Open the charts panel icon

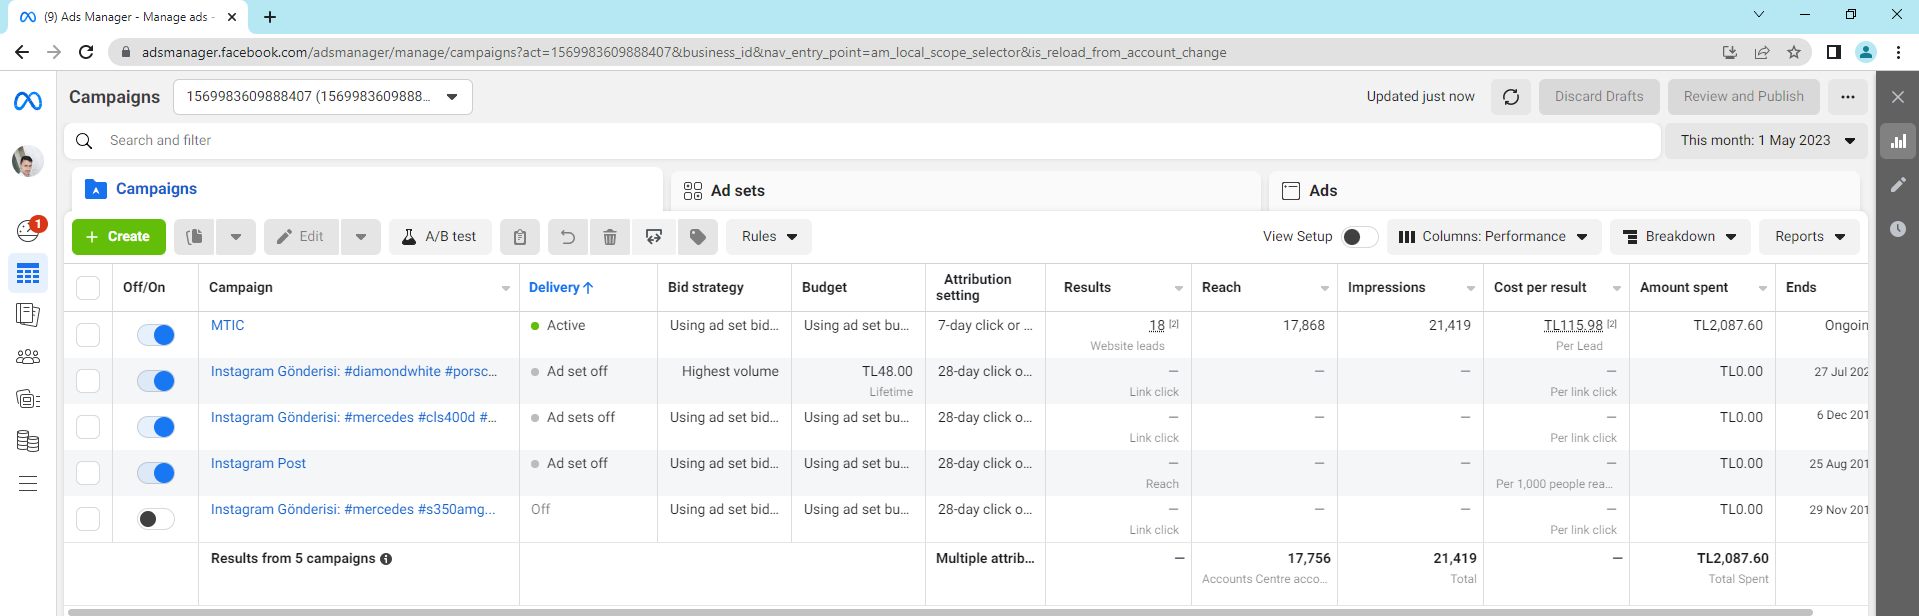point(1898,141)
